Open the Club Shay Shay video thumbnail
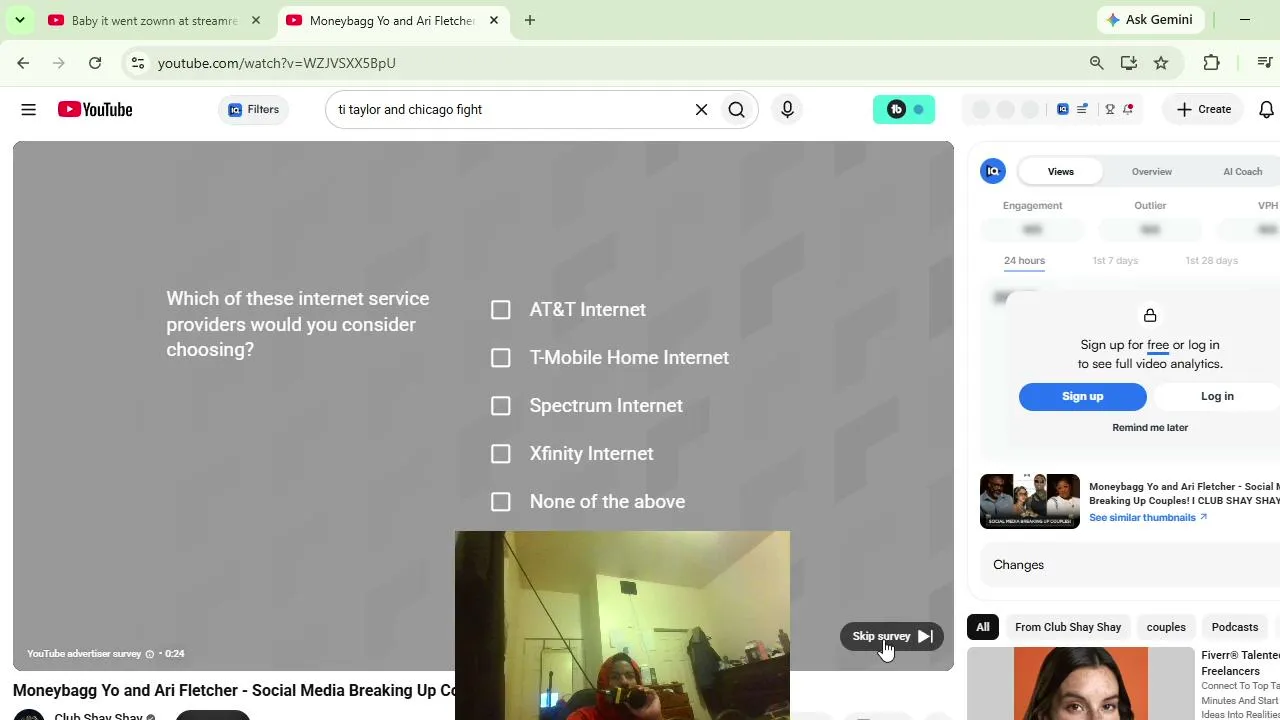1280x720 pixels. 1030,501
